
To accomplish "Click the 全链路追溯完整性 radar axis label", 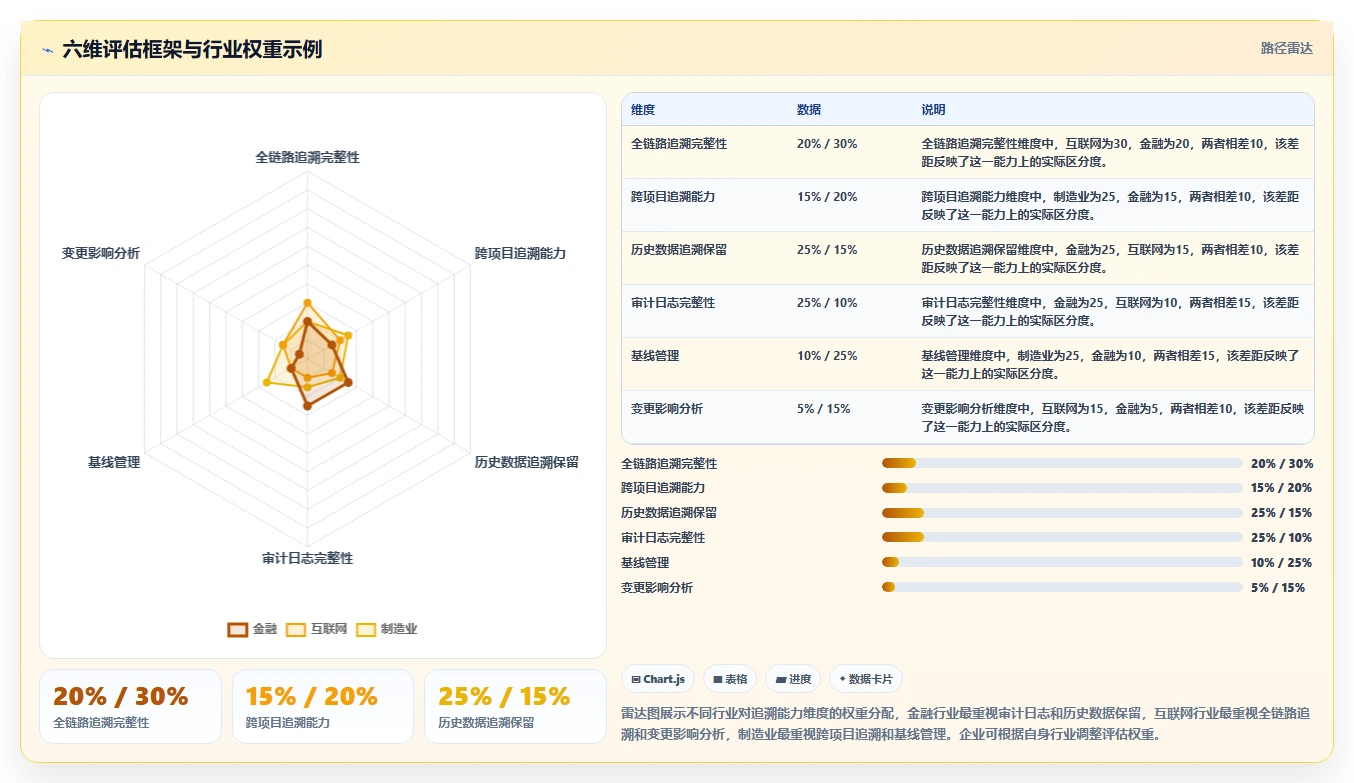I will pyautogui.click(x=307, y=158).
